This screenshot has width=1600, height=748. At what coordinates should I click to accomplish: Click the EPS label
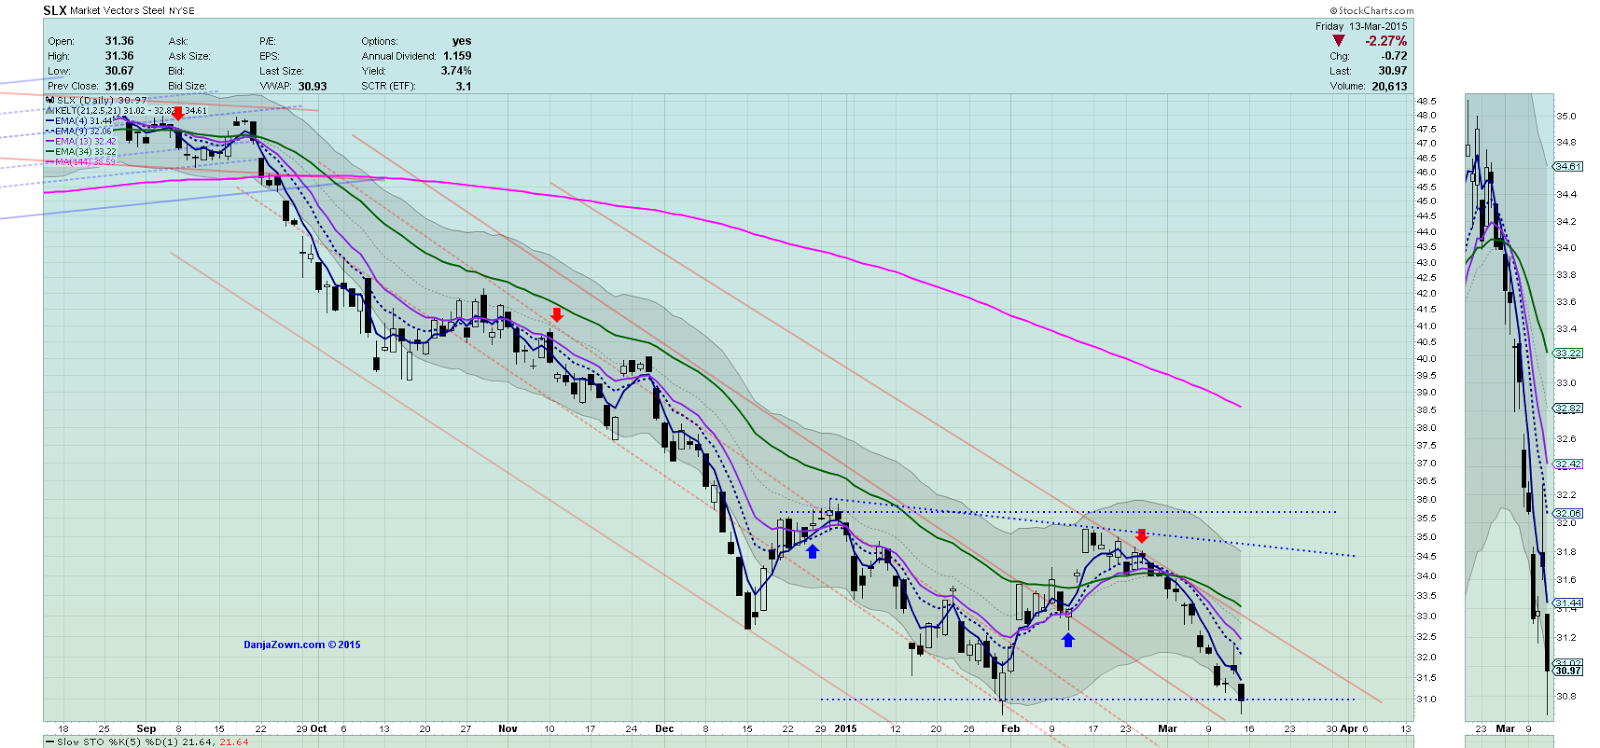pos(269,56)
